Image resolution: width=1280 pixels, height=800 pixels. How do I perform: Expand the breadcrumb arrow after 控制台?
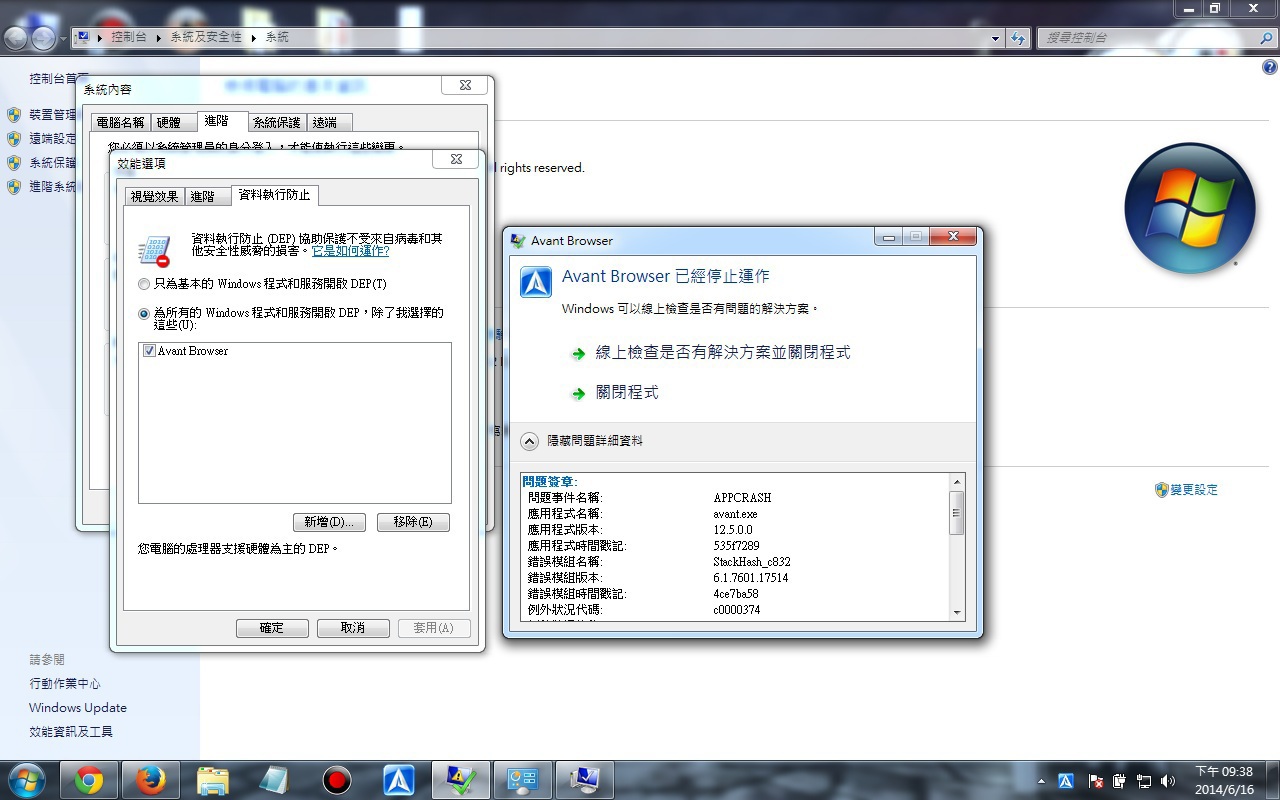coord(158,37)
